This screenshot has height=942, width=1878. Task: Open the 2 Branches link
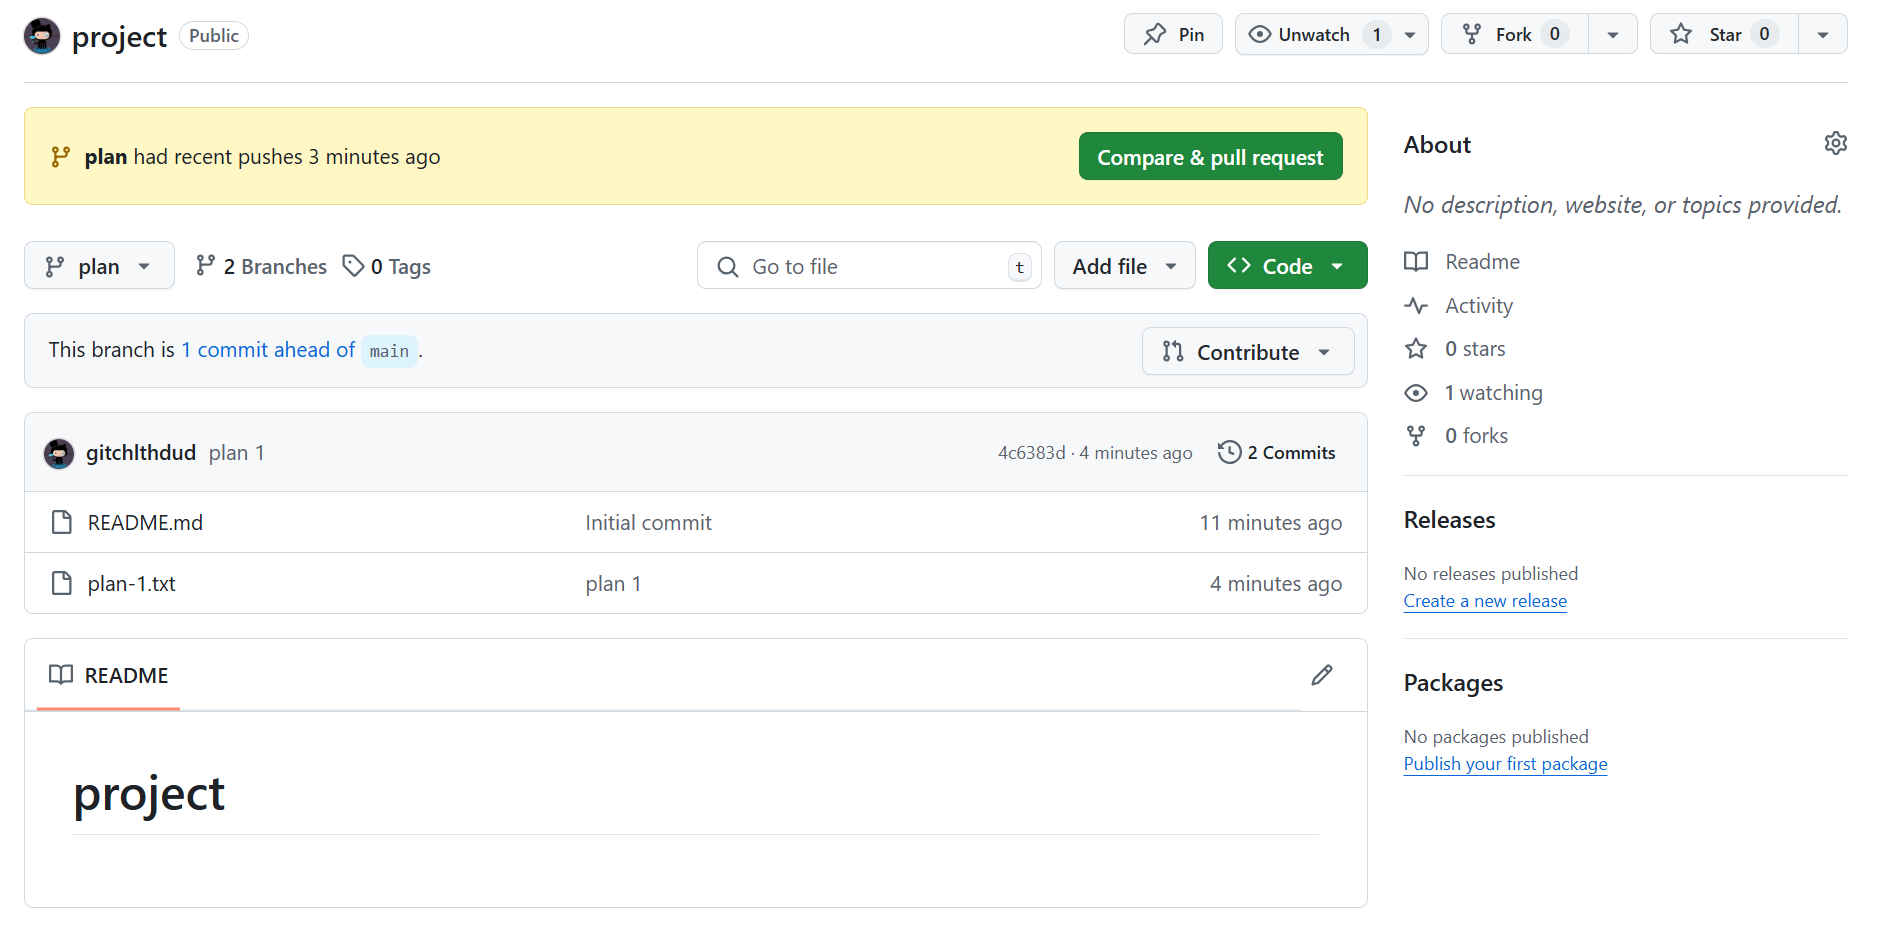tap(262, 266)
